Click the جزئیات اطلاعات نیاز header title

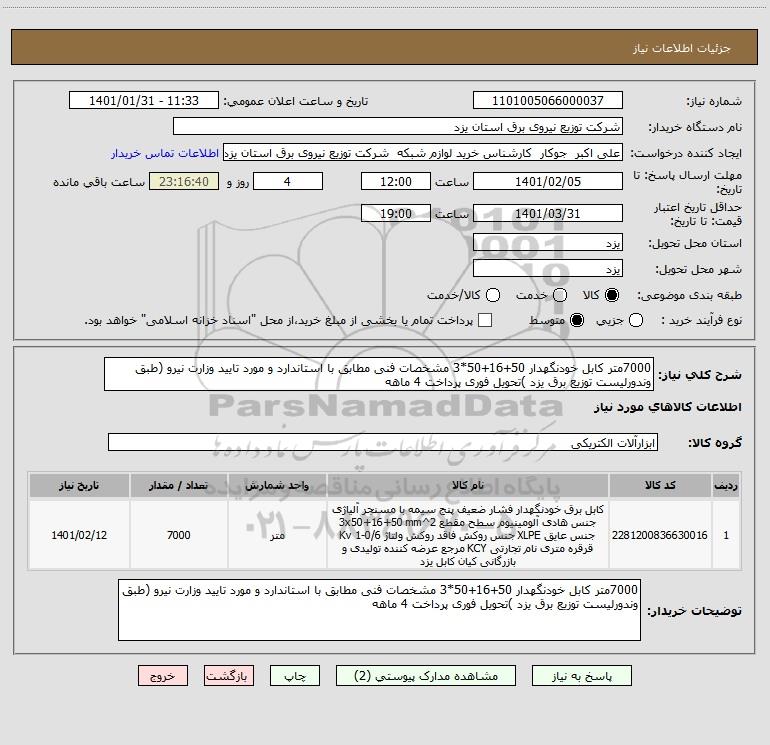(682, 48)
